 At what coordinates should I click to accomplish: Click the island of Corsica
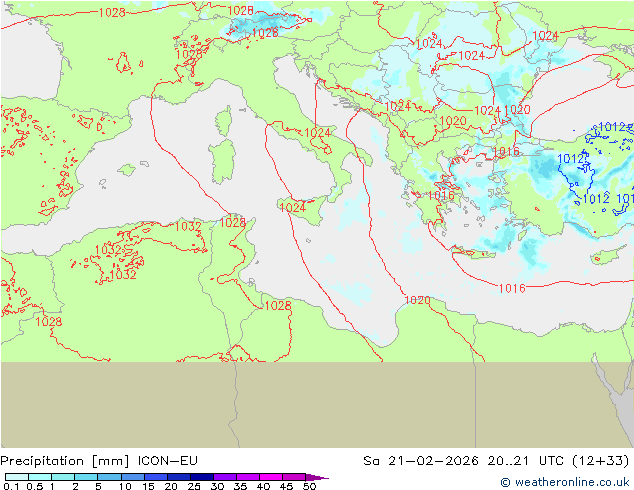tap(223, 120)
